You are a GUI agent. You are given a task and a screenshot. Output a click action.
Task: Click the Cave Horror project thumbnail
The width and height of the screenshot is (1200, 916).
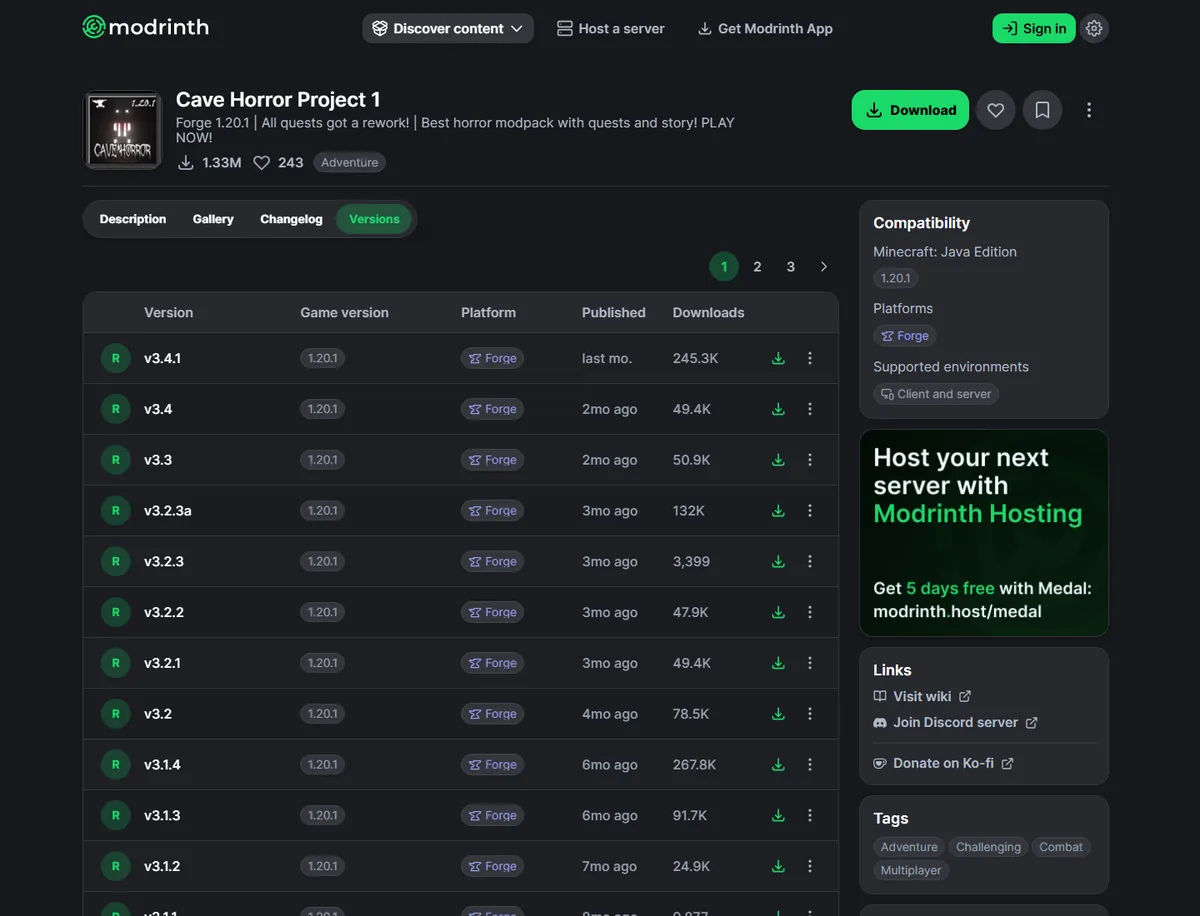click(122, 130)
